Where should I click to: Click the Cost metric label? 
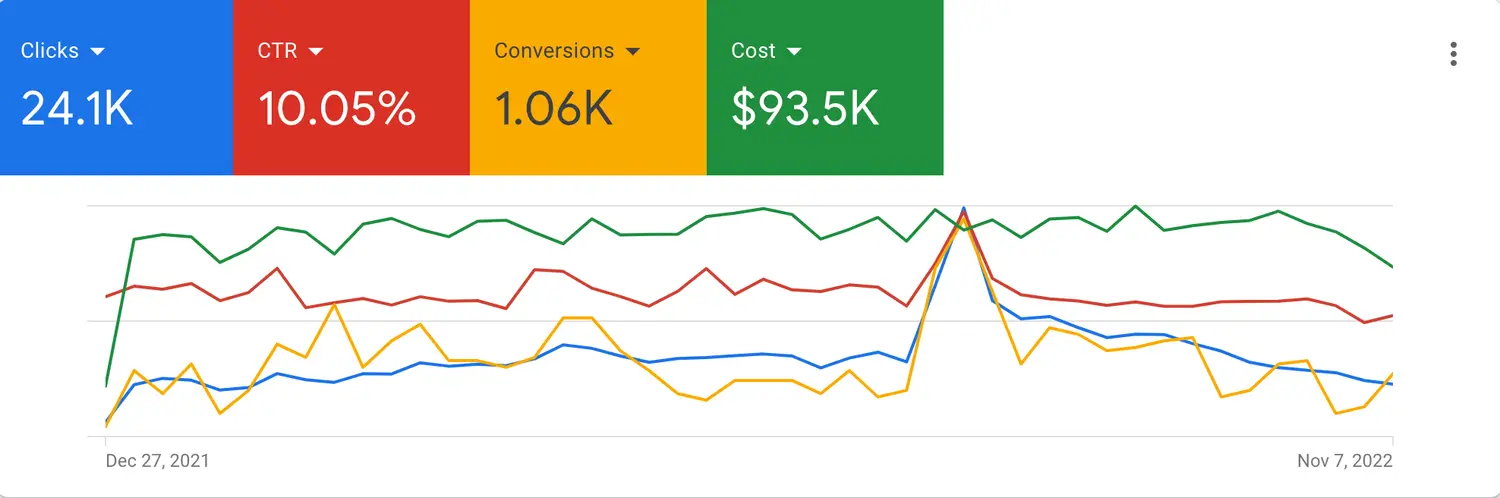click(x=753, y=50)
